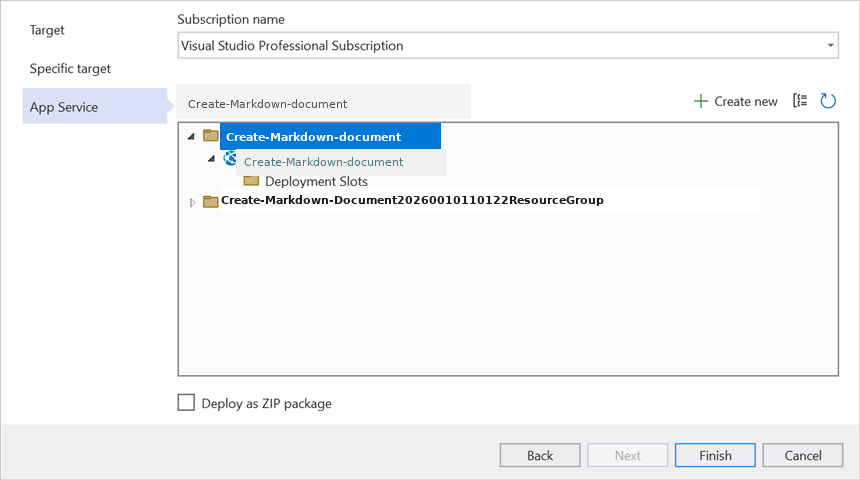This screenshot has height=480, width=860.
Task: Click the disabled Next button
Action: click(627, 455)
